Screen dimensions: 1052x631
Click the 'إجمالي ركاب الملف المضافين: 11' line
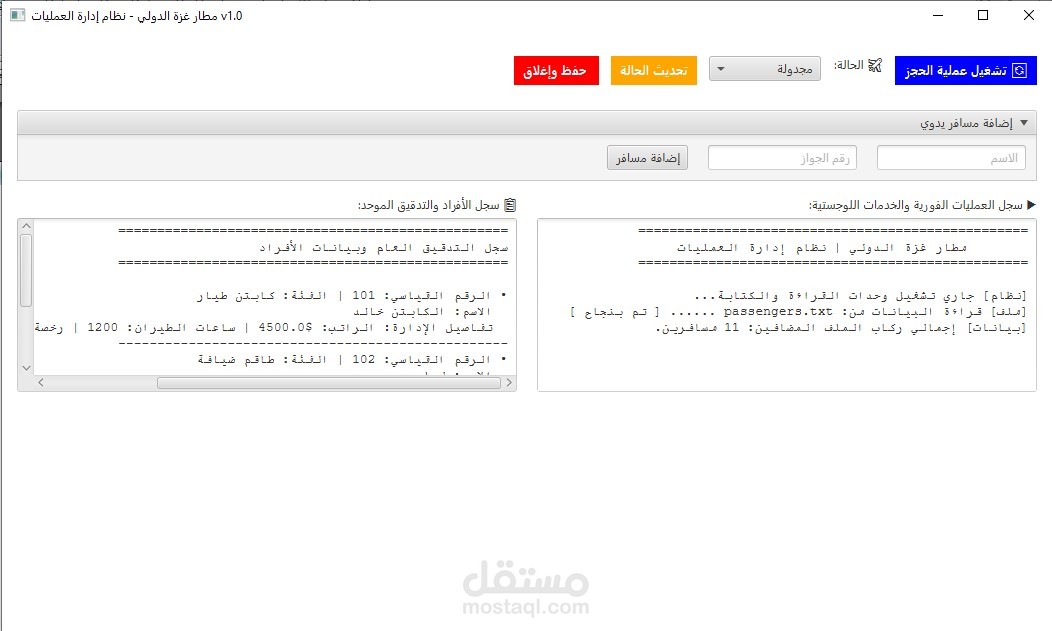click(841, 328)
